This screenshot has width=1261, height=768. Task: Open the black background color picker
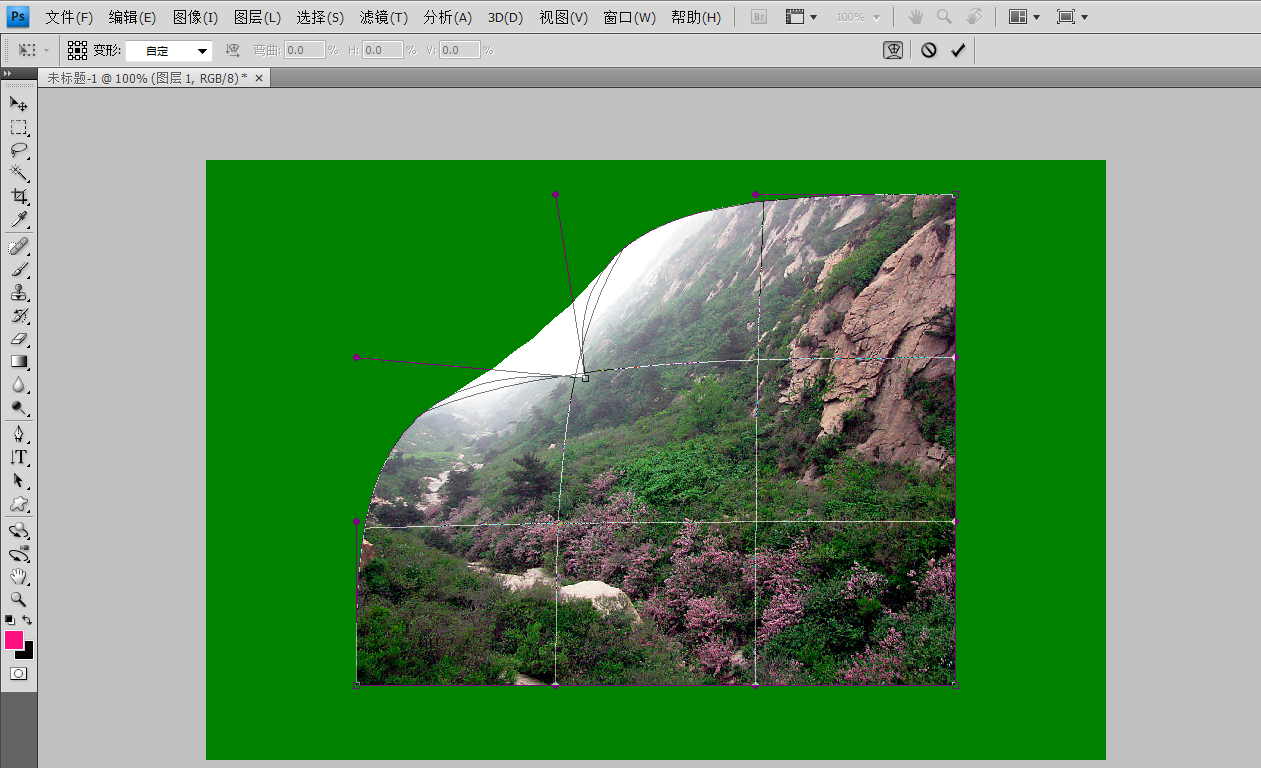point(29,653)
